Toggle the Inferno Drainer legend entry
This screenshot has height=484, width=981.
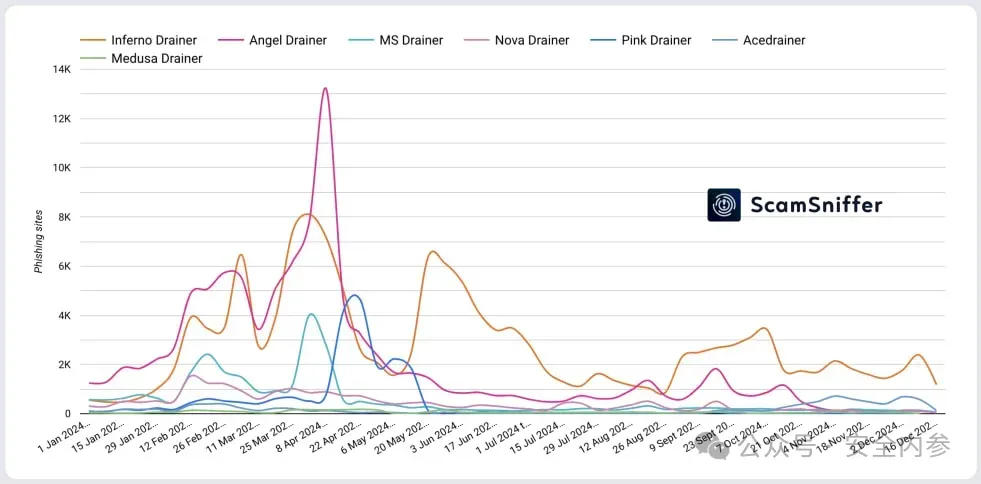tap(139, 41)
